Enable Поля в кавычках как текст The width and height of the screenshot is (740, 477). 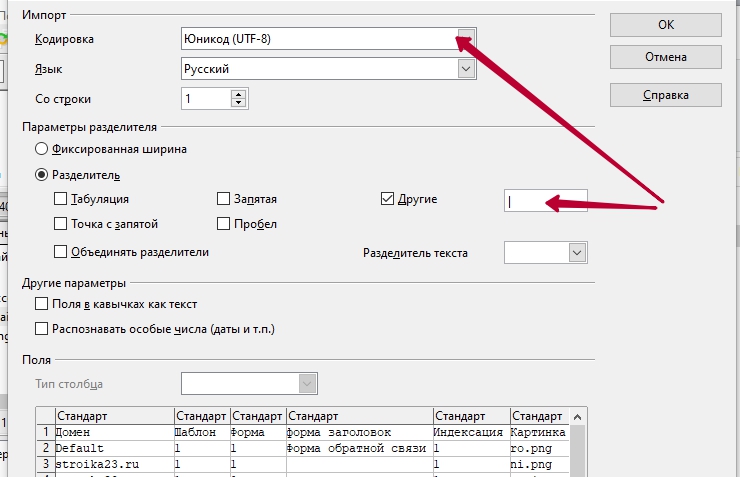click(x=42, y=304)
